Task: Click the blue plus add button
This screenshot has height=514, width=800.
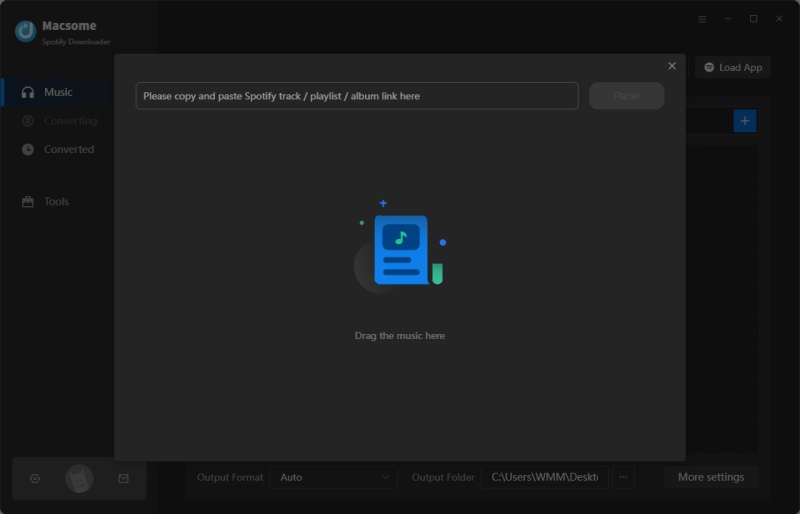Action: click(745, 121)
